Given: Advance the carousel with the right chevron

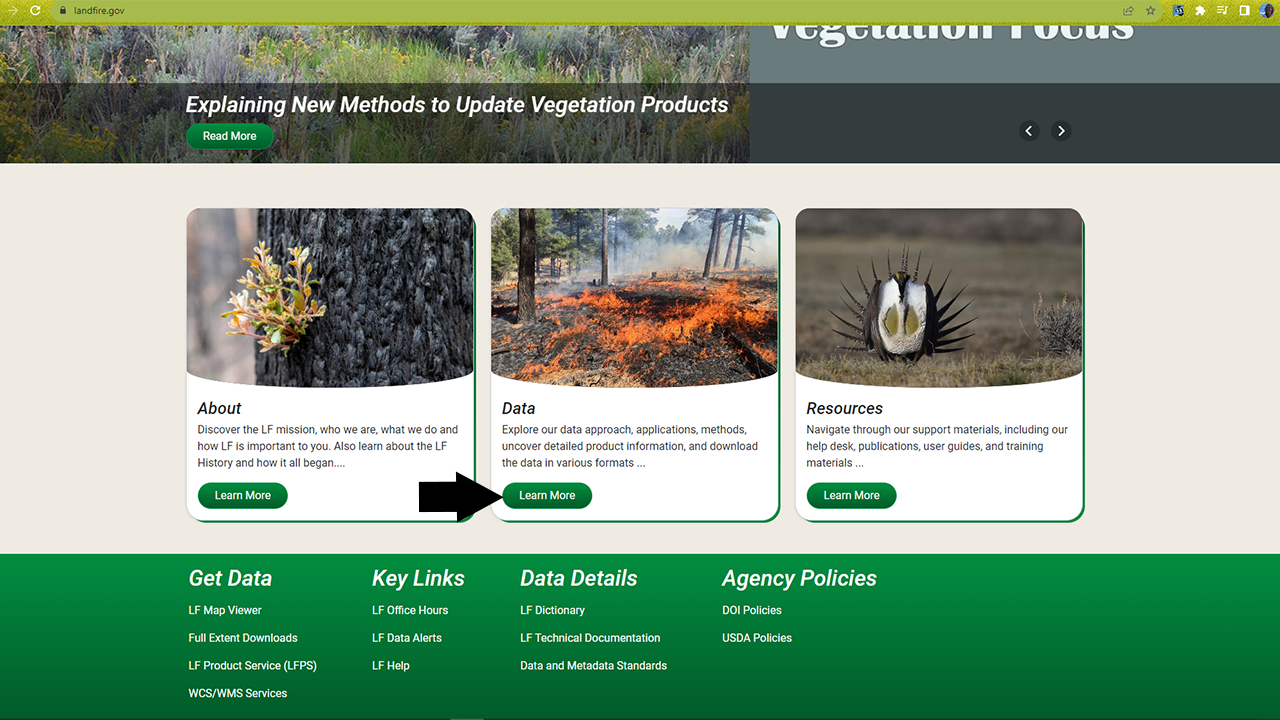Looking at the screenshot, I should click(x=1061, y=131).
